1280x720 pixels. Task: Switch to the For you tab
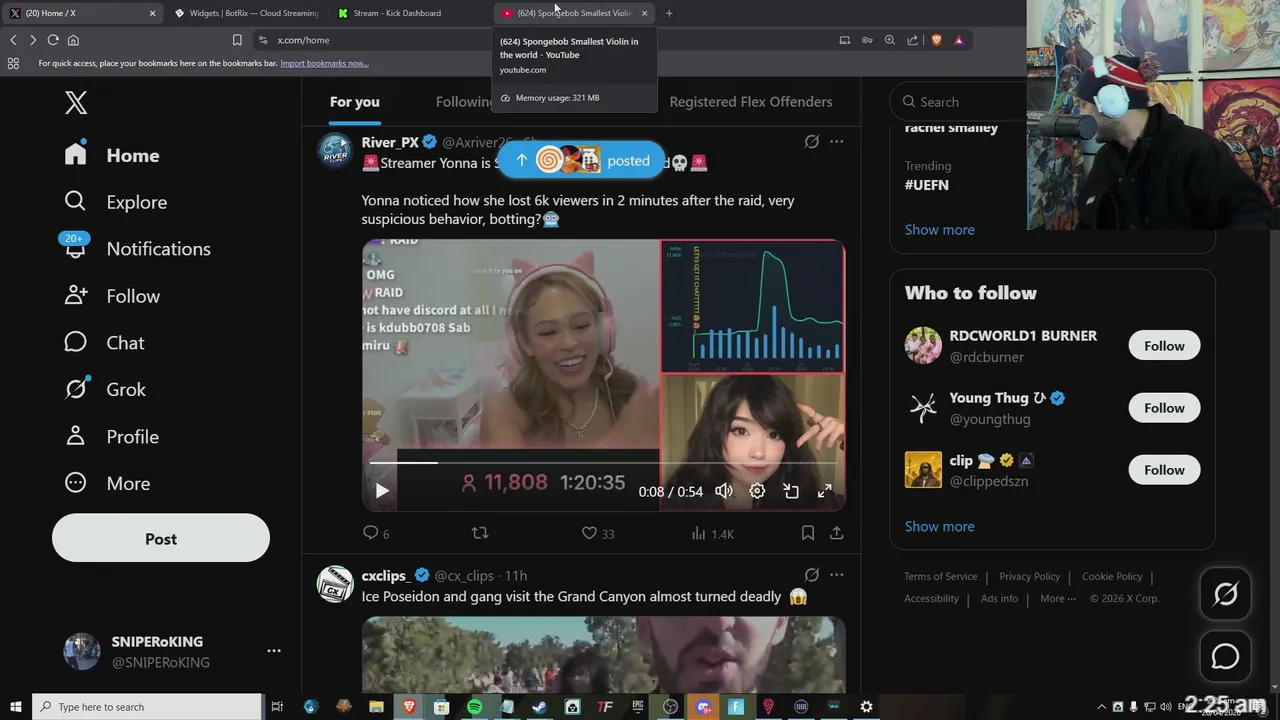(354, 102)
